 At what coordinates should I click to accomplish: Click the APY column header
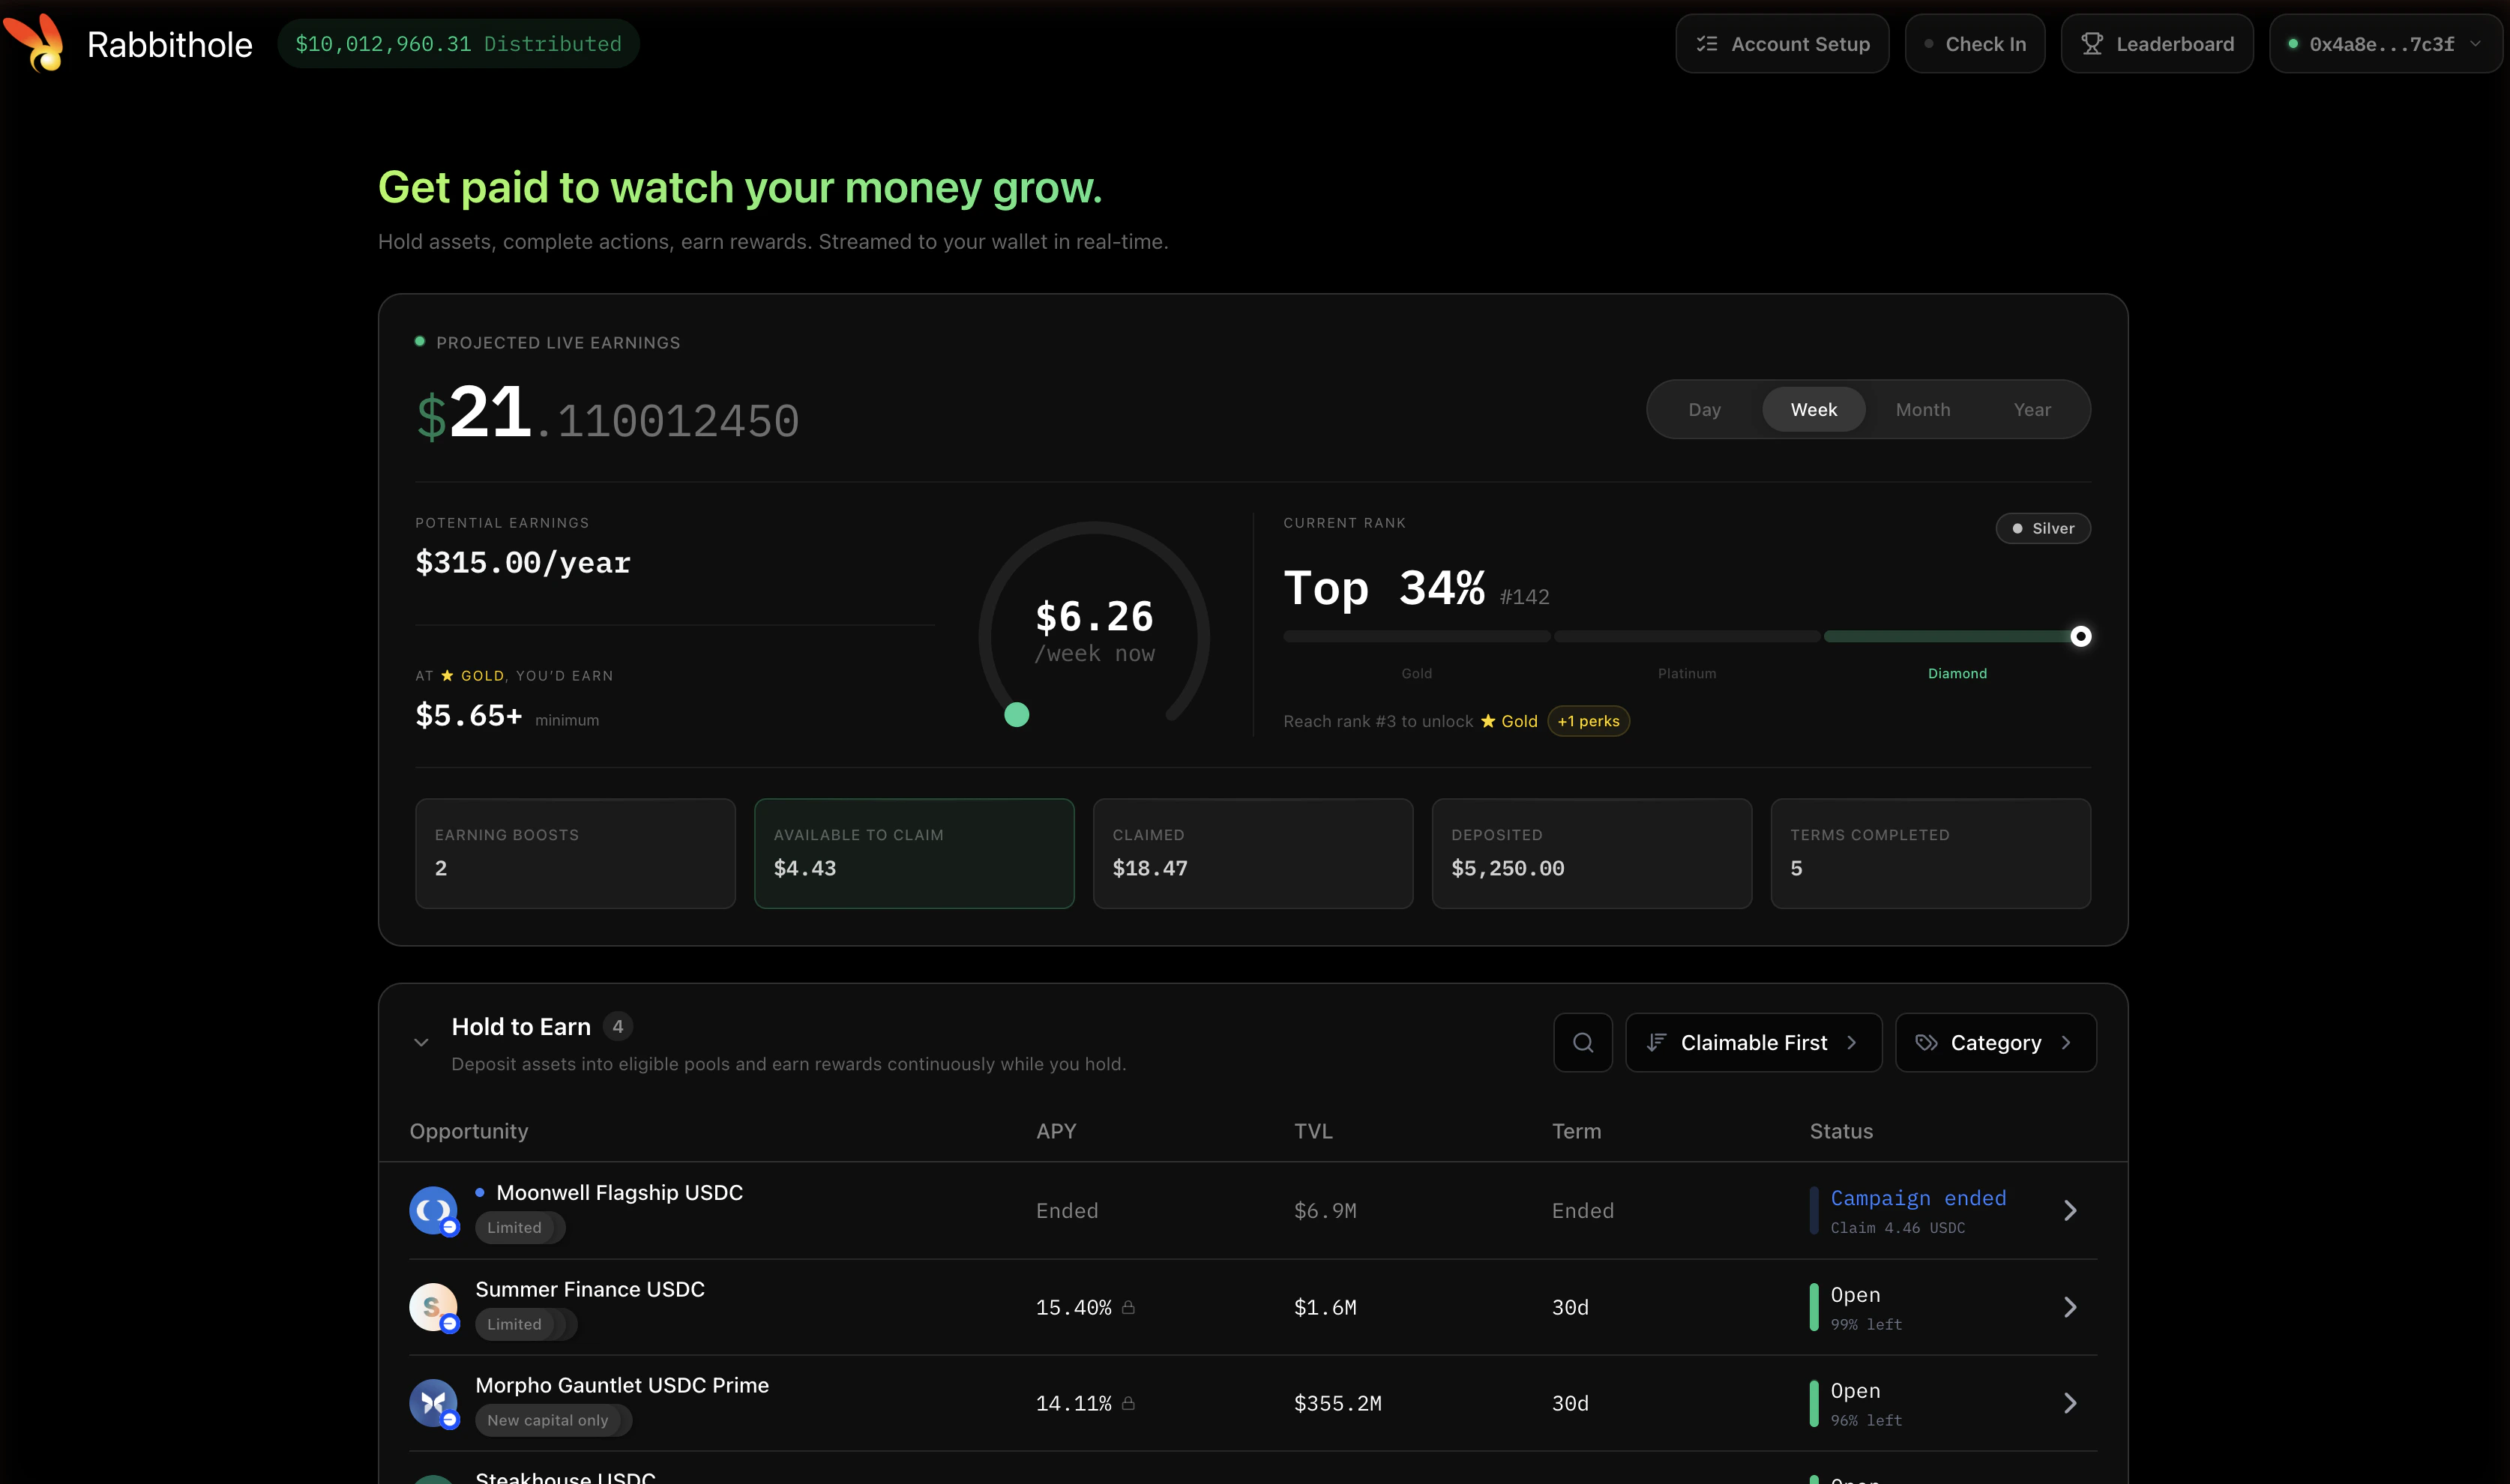click(1056, 1131)
